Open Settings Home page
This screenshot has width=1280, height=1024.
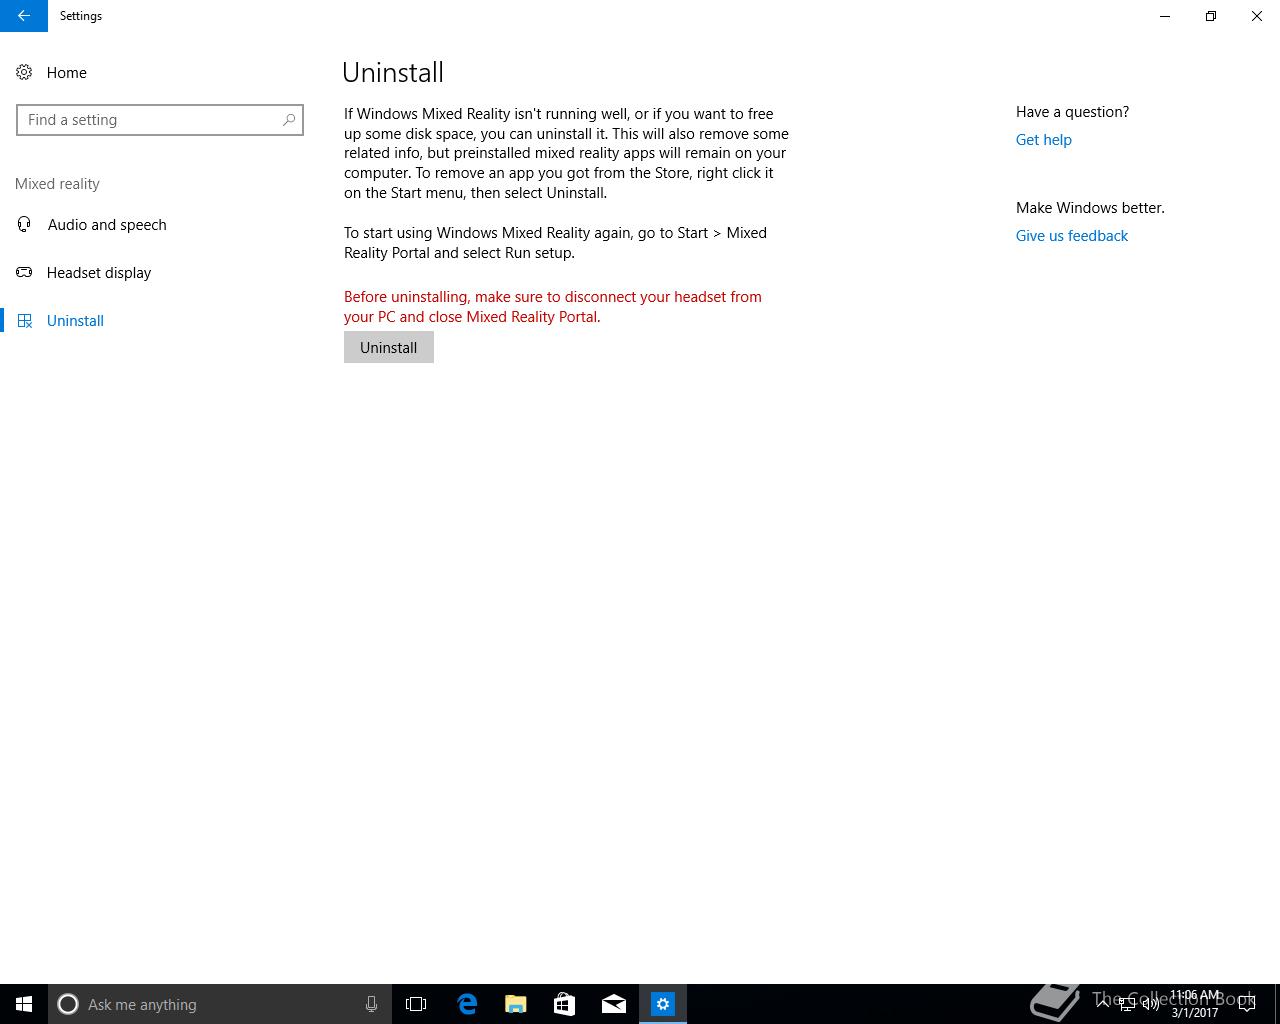pyautogui.click(x=66, y=73)
